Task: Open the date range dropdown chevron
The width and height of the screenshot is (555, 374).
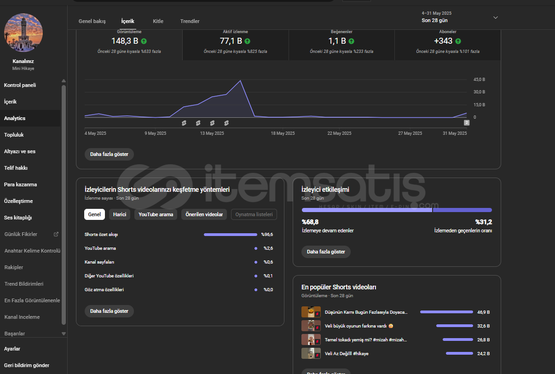Action: (496, 17)
